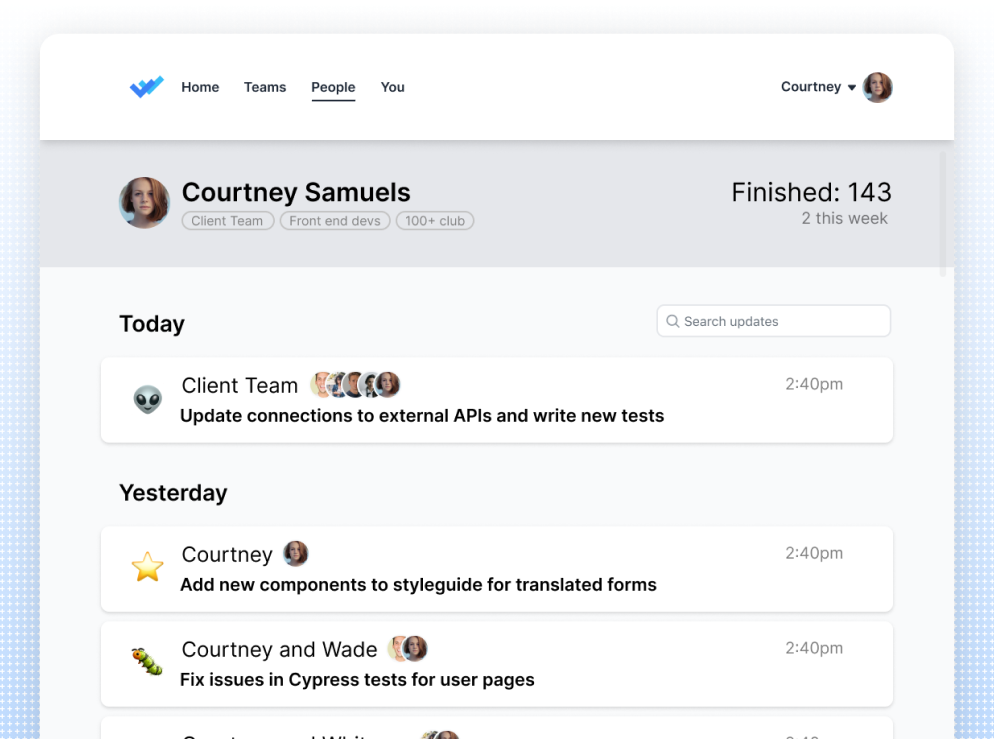Switch to the You tab
Image resolution: width=994 pixels, height=739 pixels.
click(x=392, y=87)
